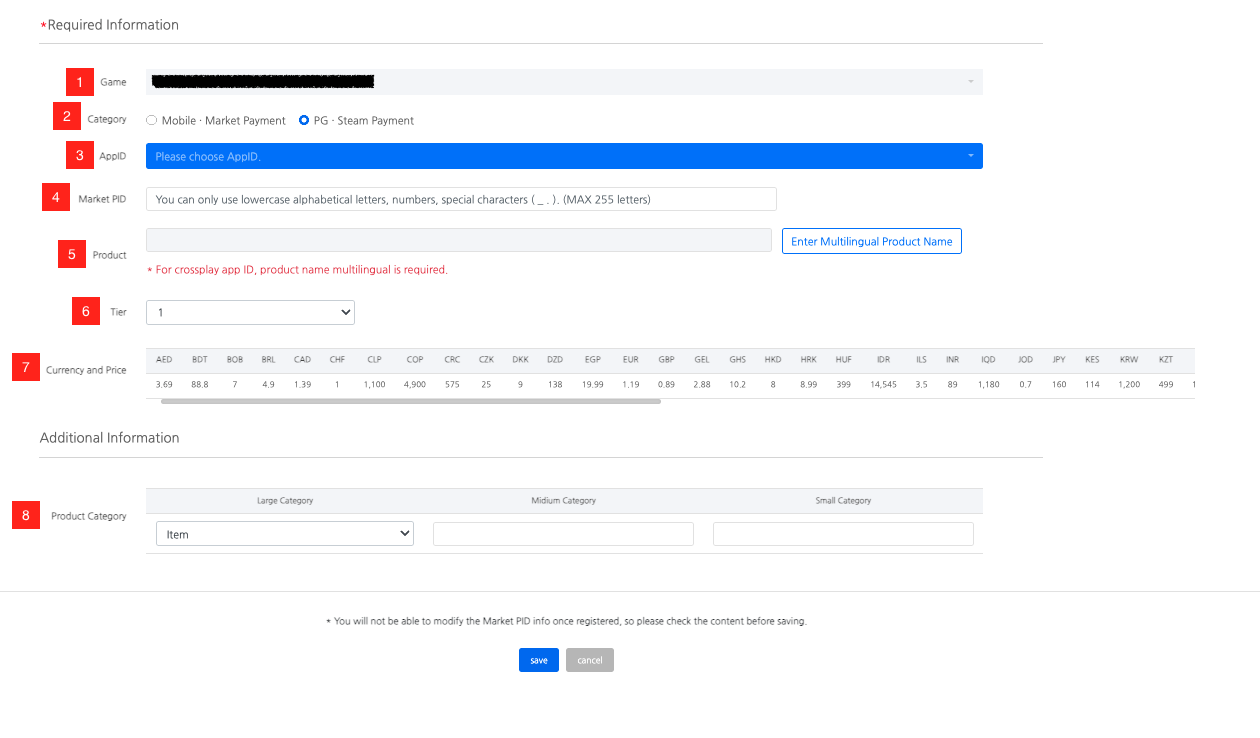Click the red number 7 marker beside Currency and Price
1260x738 pixels.
pos(25,368)
